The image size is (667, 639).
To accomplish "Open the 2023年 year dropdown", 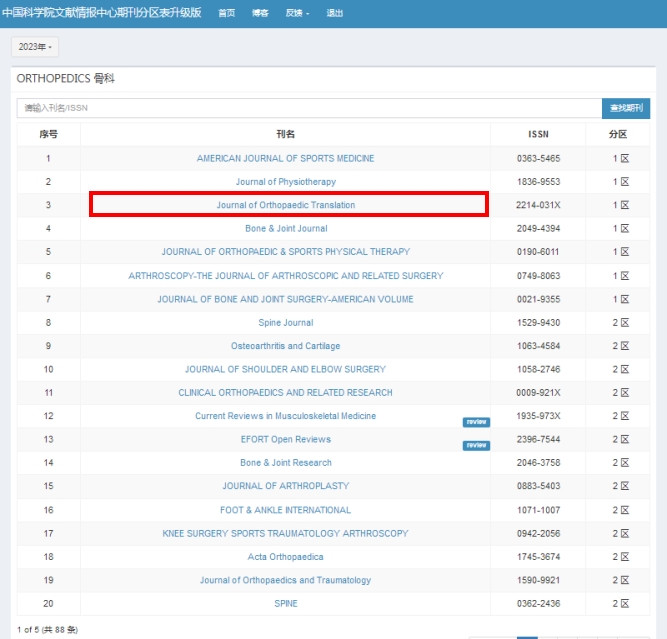I will click(x=35, y=47).
